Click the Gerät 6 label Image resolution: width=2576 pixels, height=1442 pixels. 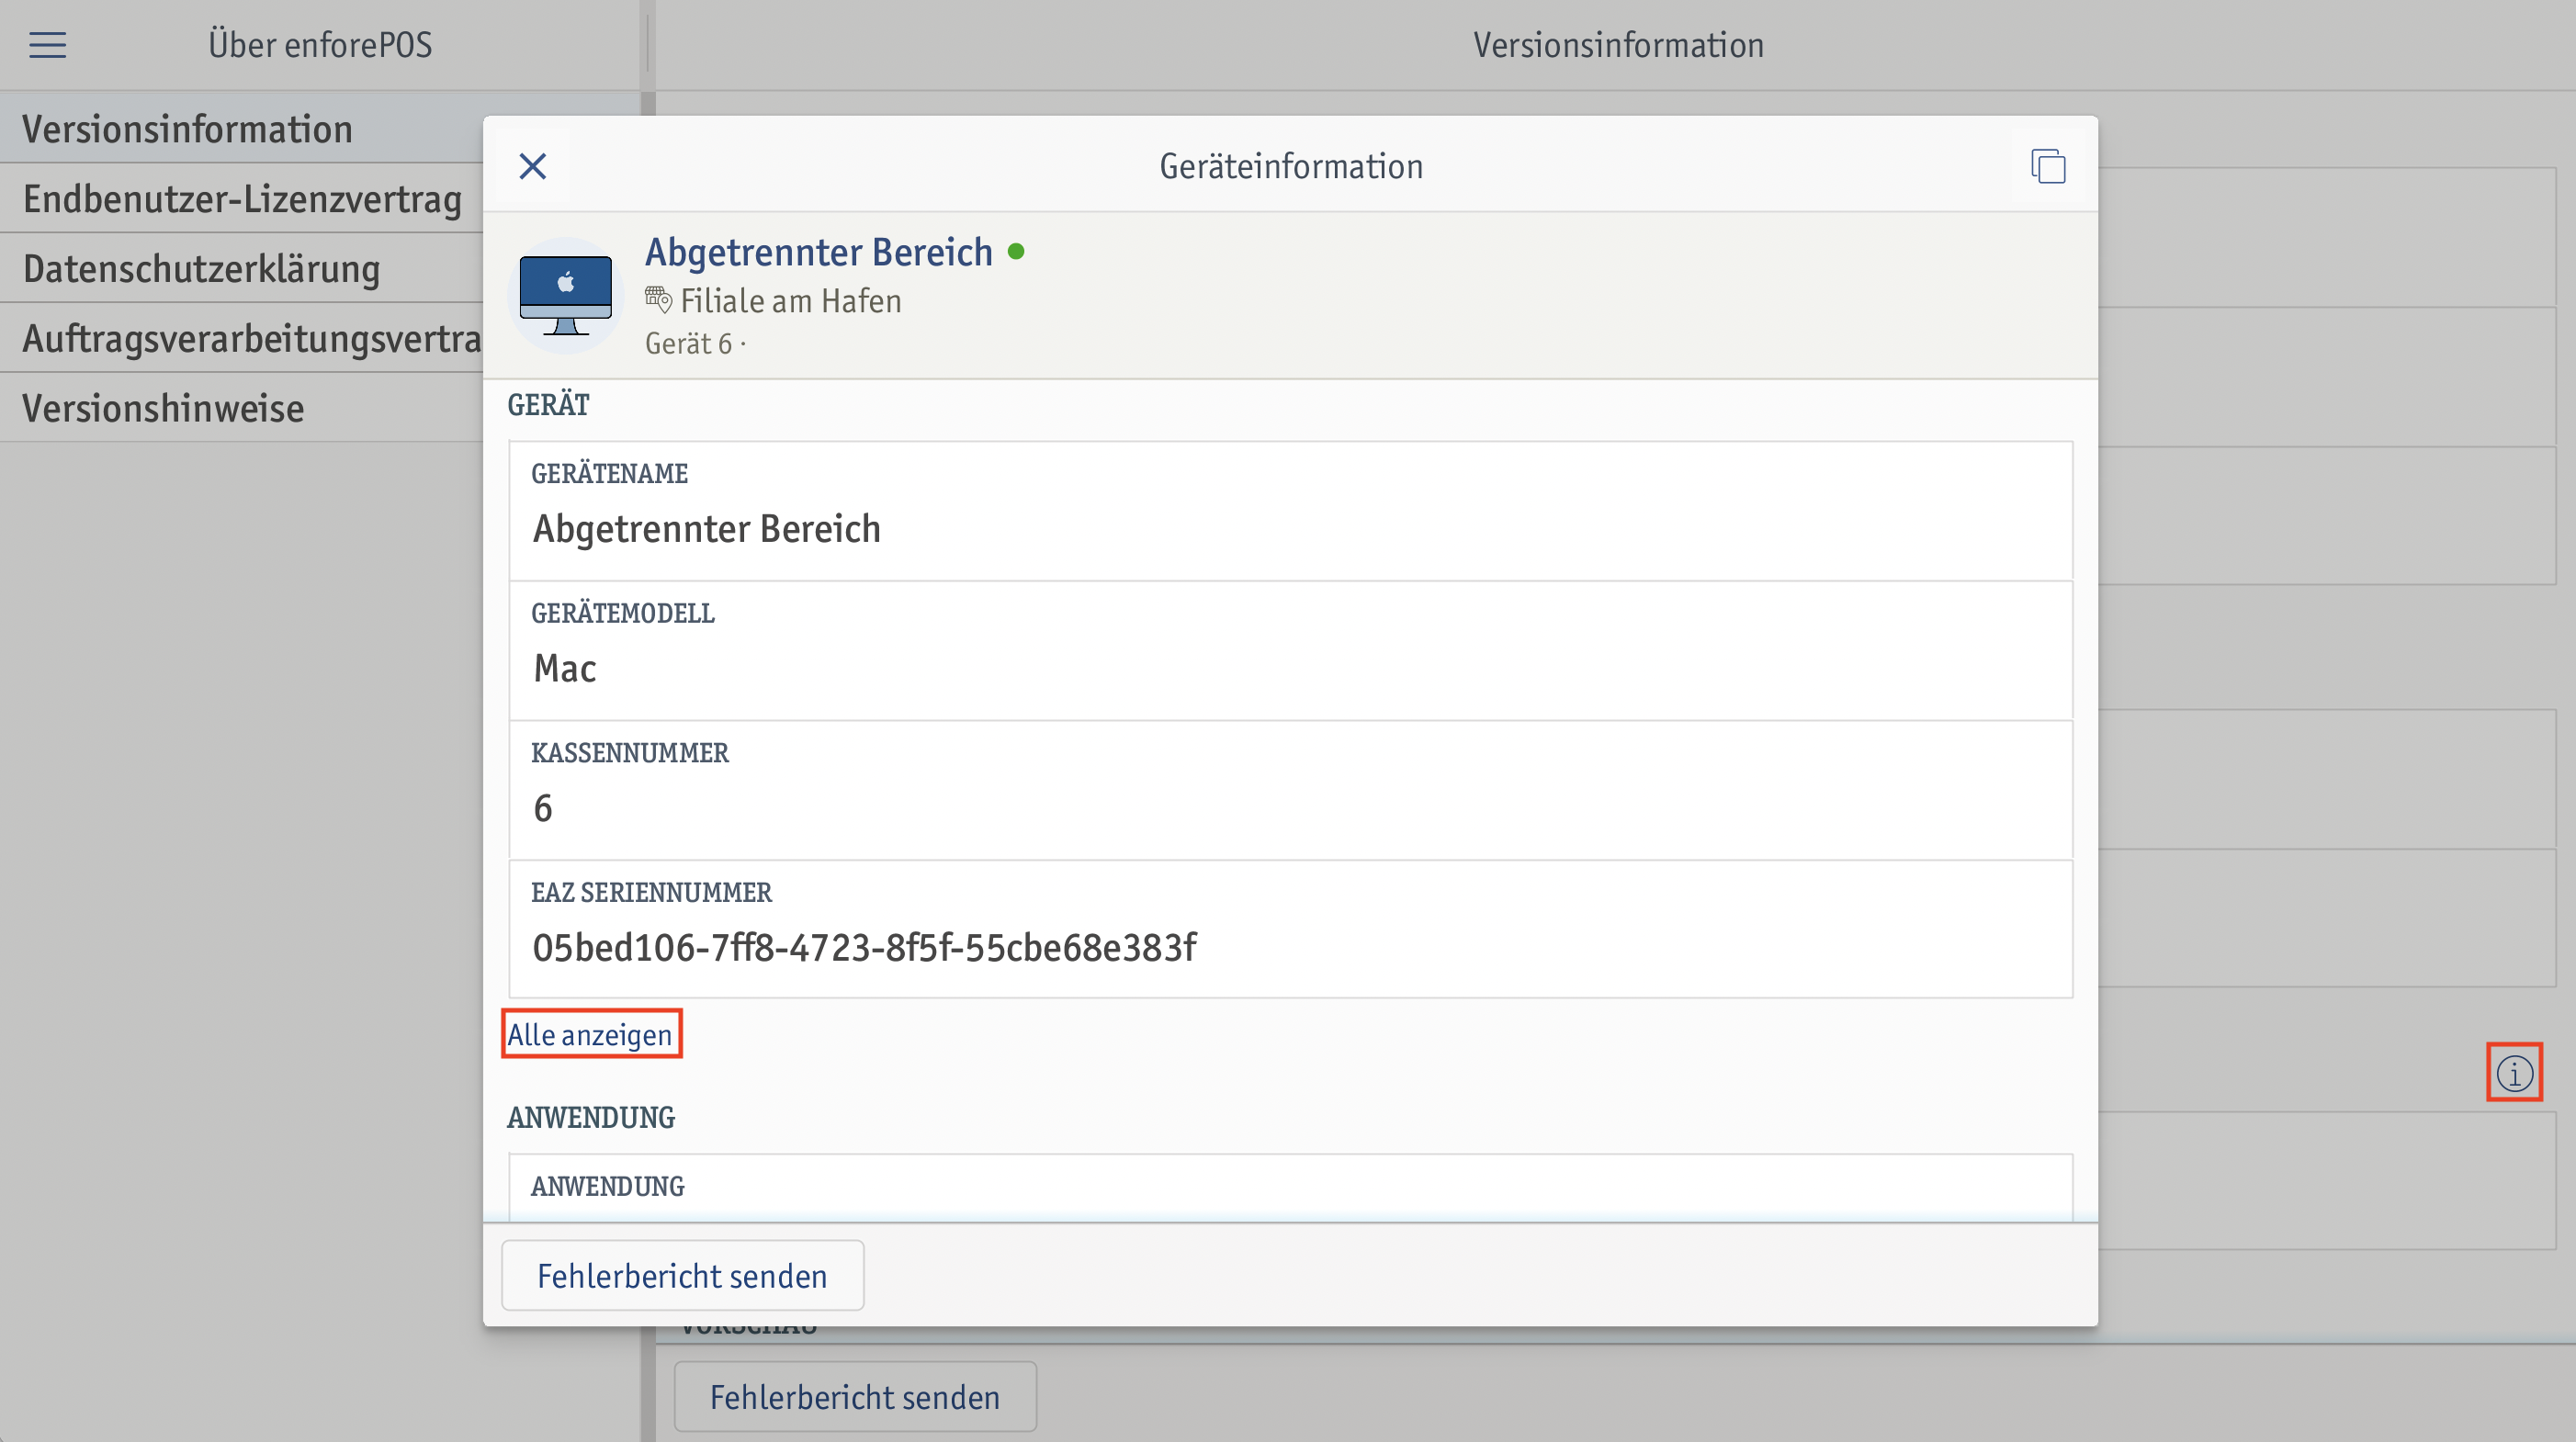688,344
